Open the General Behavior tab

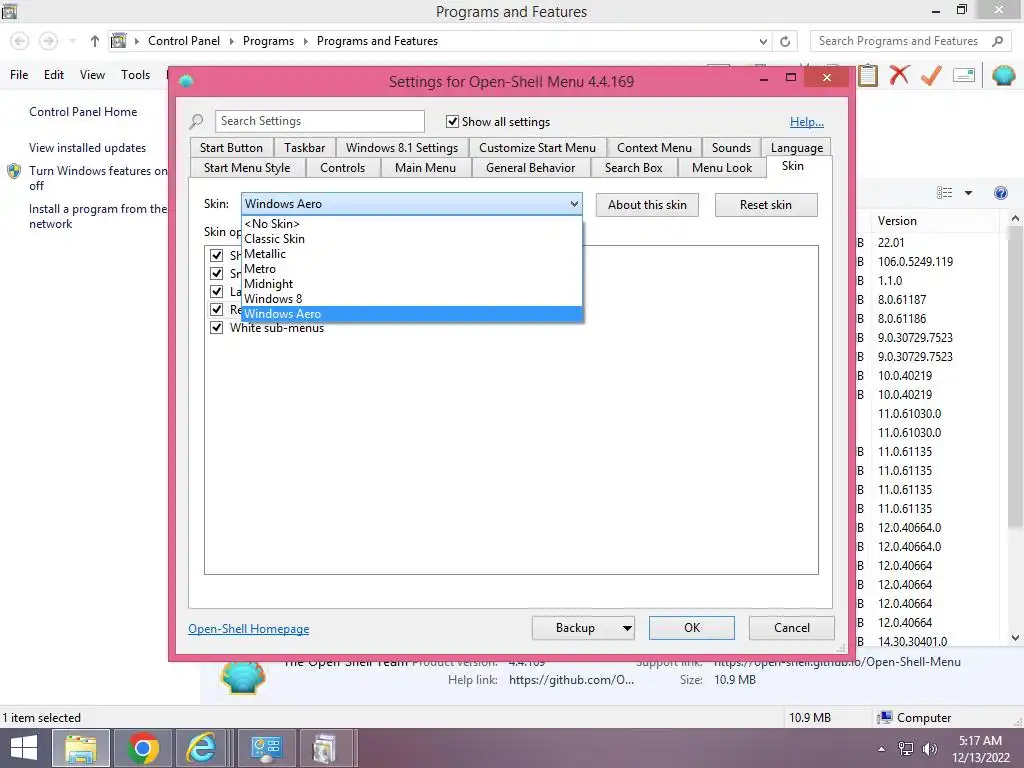[530, 168]
